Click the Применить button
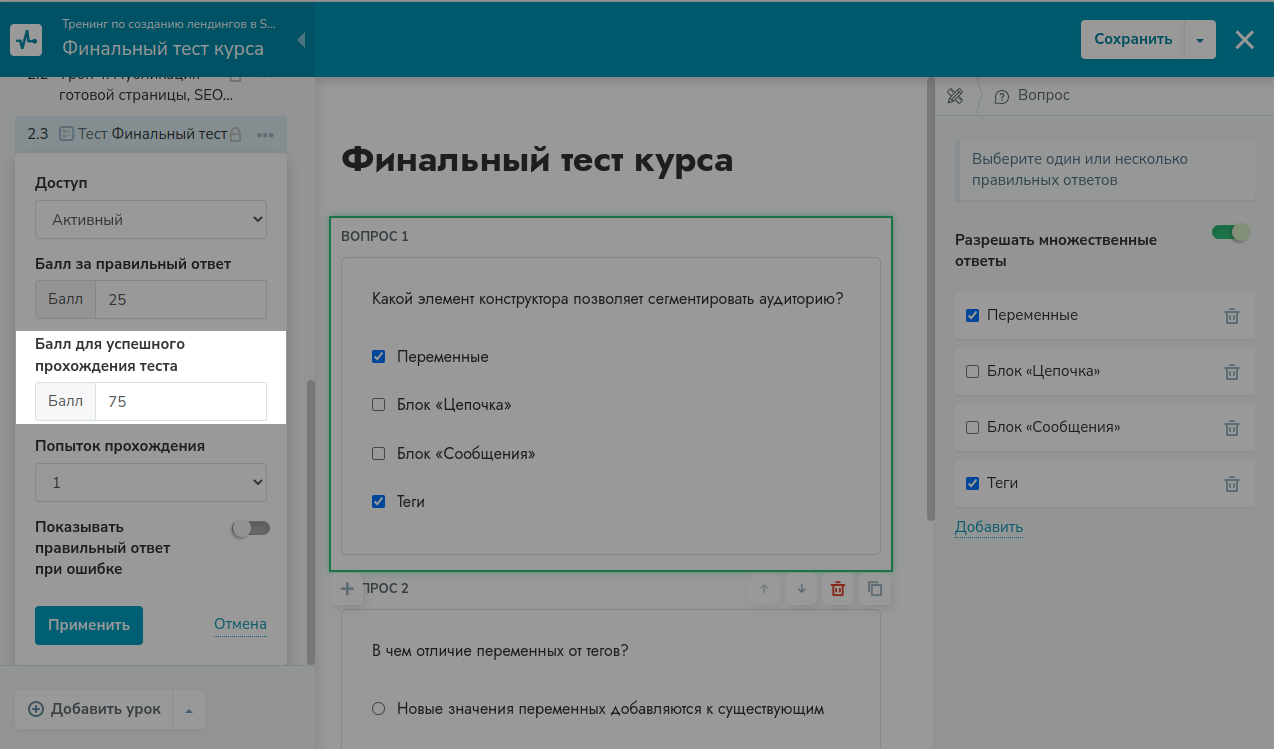 tap(89, 625)
